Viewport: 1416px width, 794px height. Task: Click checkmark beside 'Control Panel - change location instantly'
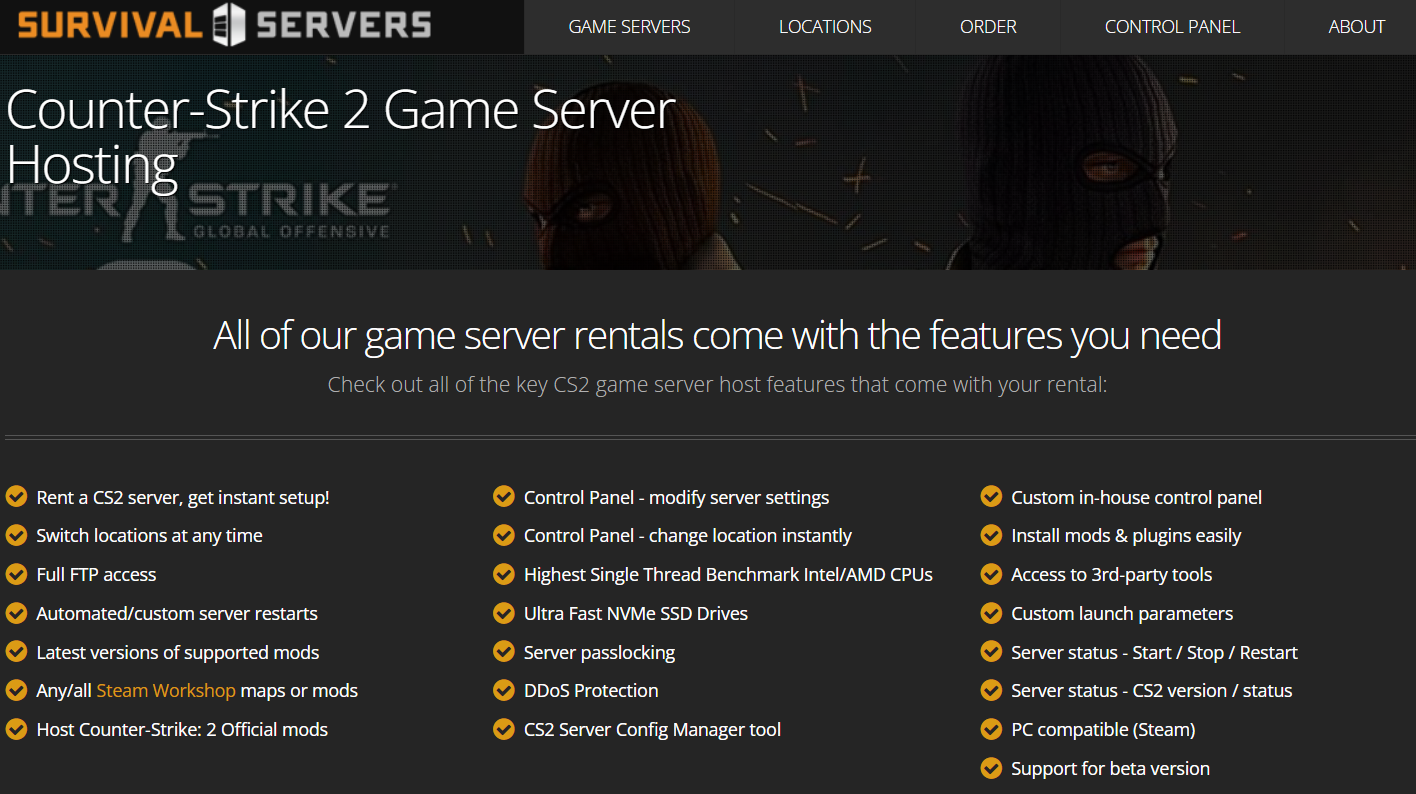(x=504, y=536)
